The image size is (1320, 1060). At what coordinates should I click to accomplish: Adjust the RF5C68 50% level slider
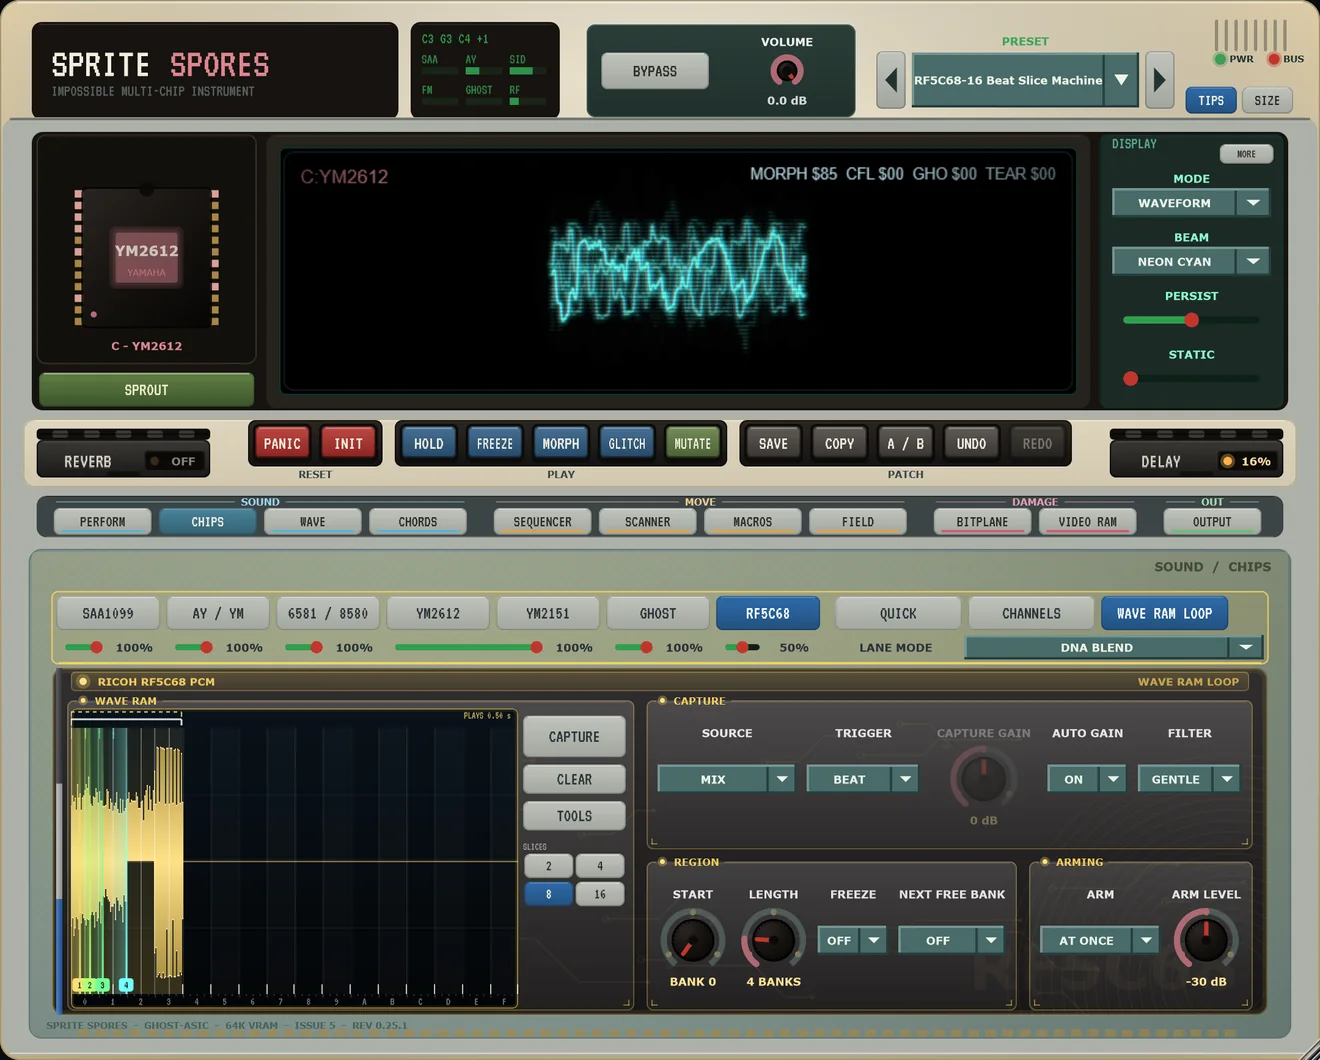742,647
